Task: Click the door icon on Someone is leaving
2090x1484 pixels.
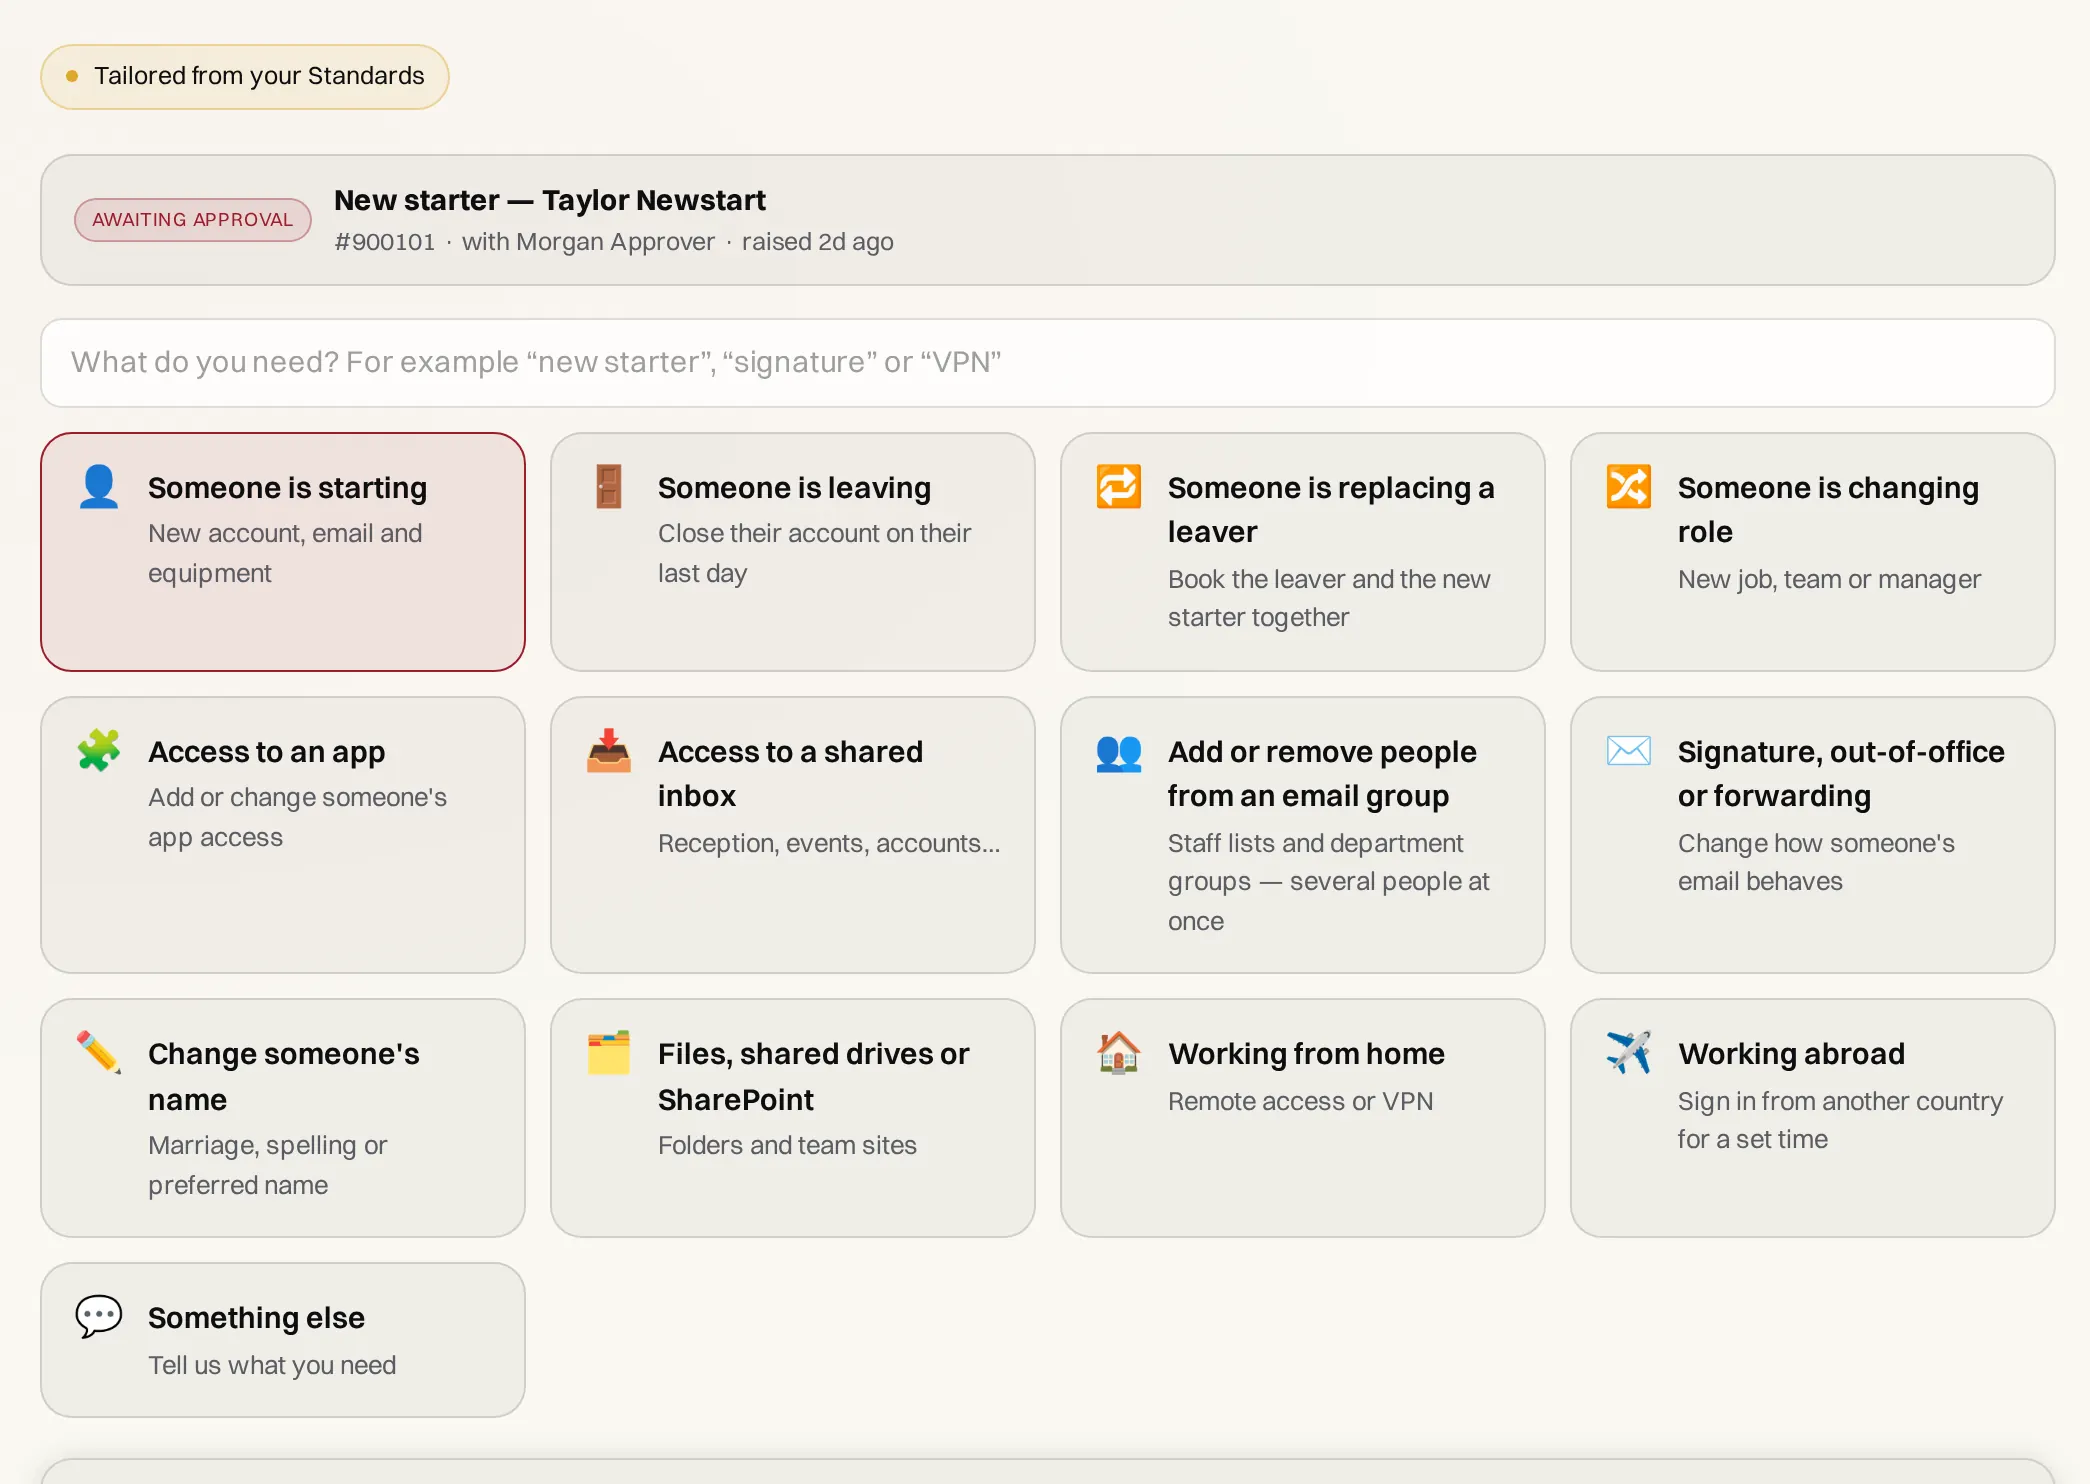Action: 609,487
